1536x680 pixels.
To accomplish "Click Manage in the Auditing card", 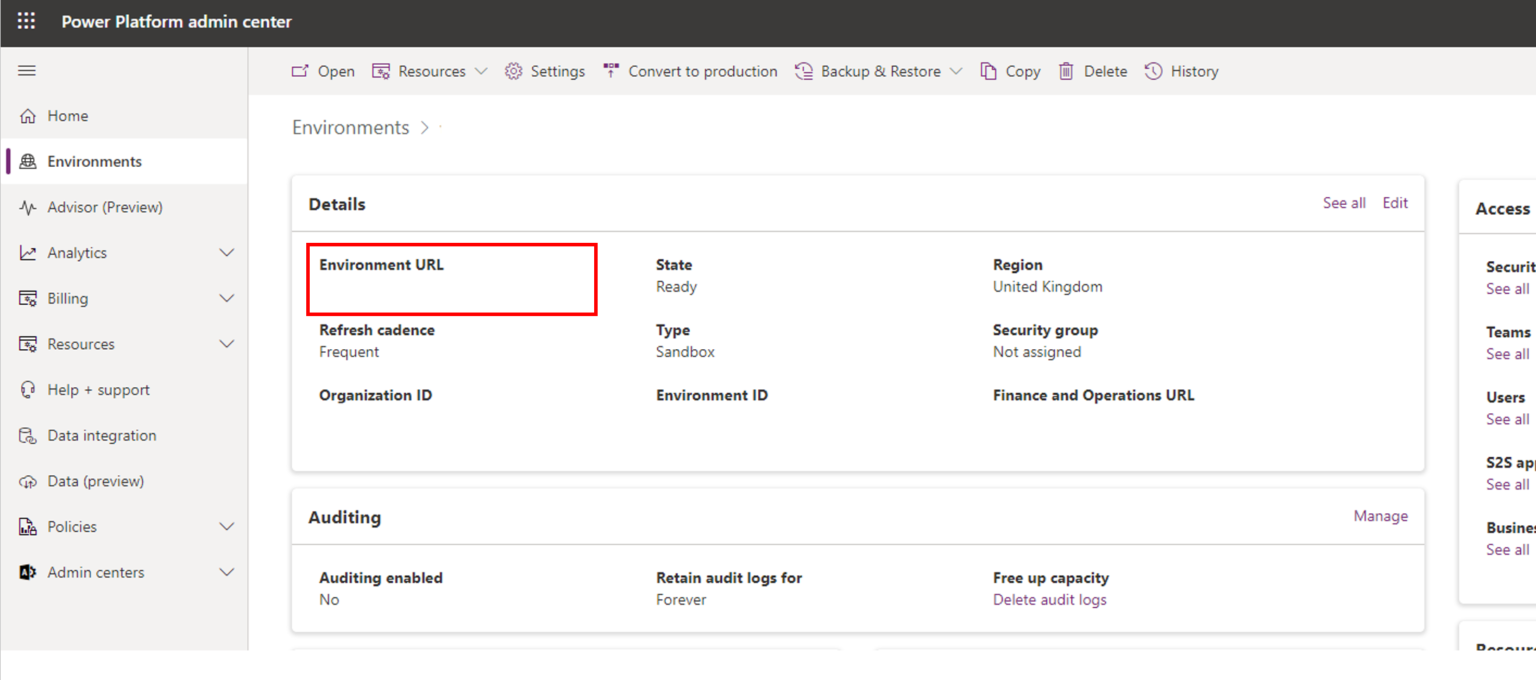I will [x=1381, y=516].
